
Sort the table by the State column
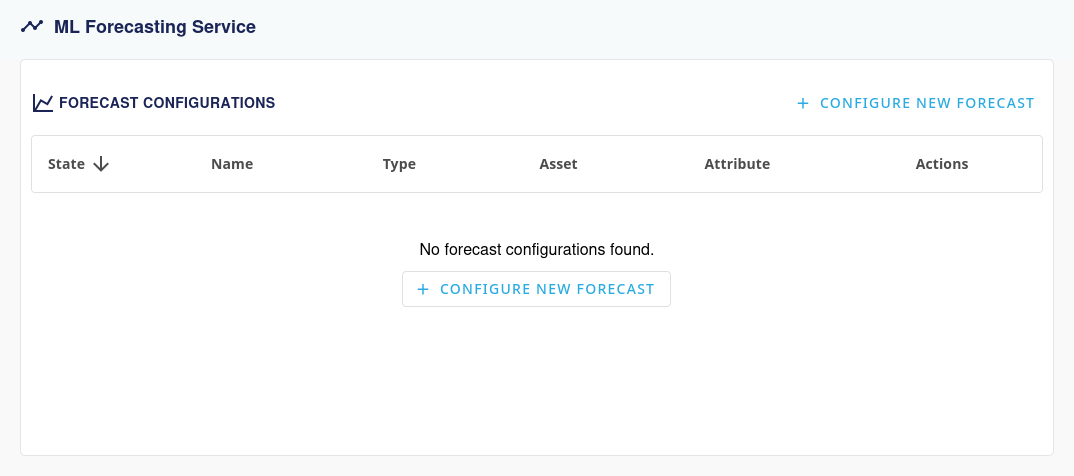point(66,164)
